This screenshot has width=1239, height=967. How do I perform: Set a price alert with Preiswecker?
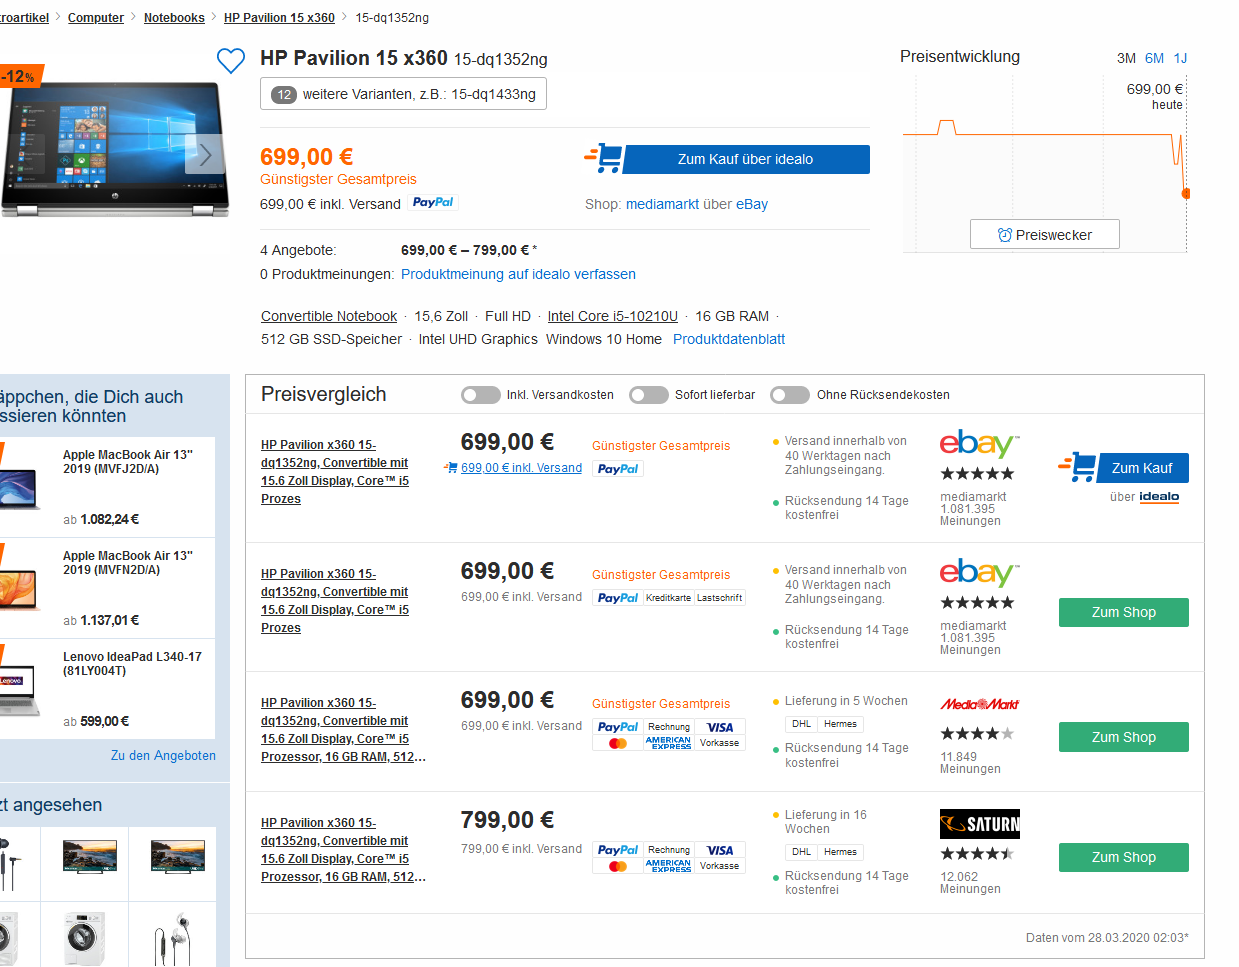point(1044,235)
